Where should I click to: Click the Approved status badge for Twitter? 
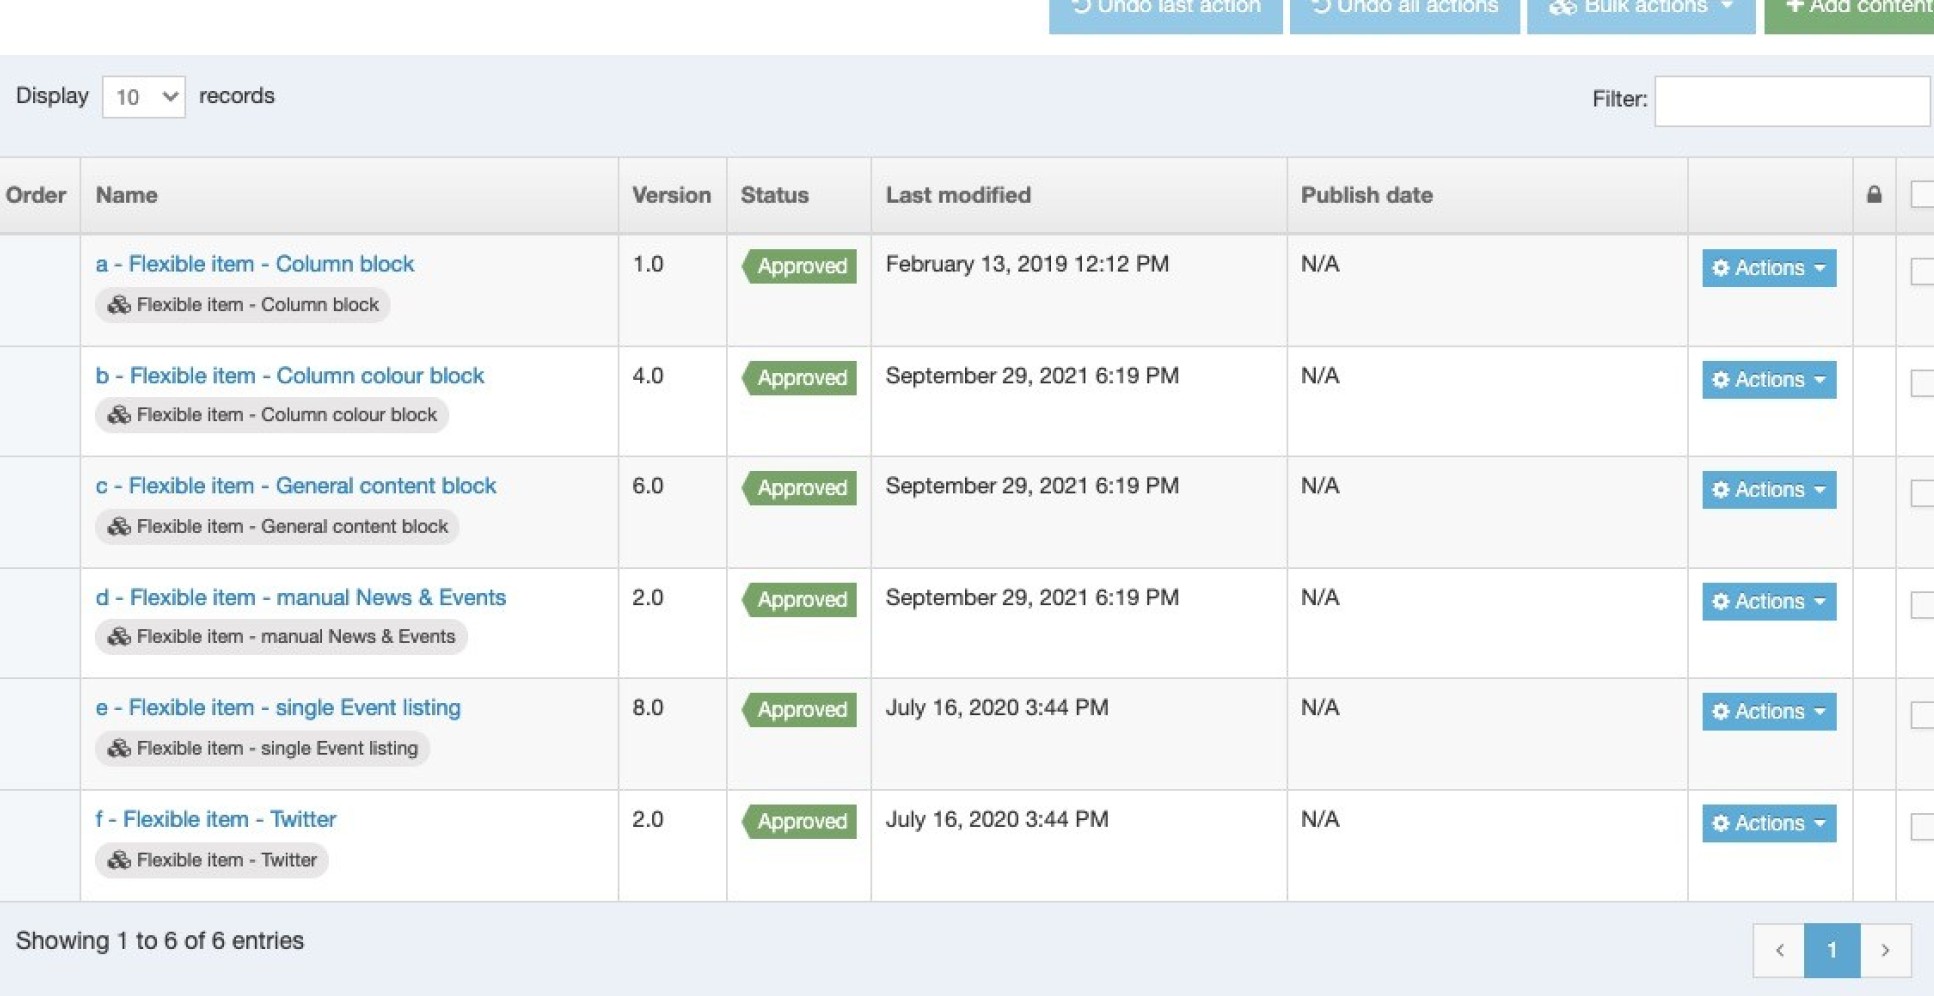800,821
